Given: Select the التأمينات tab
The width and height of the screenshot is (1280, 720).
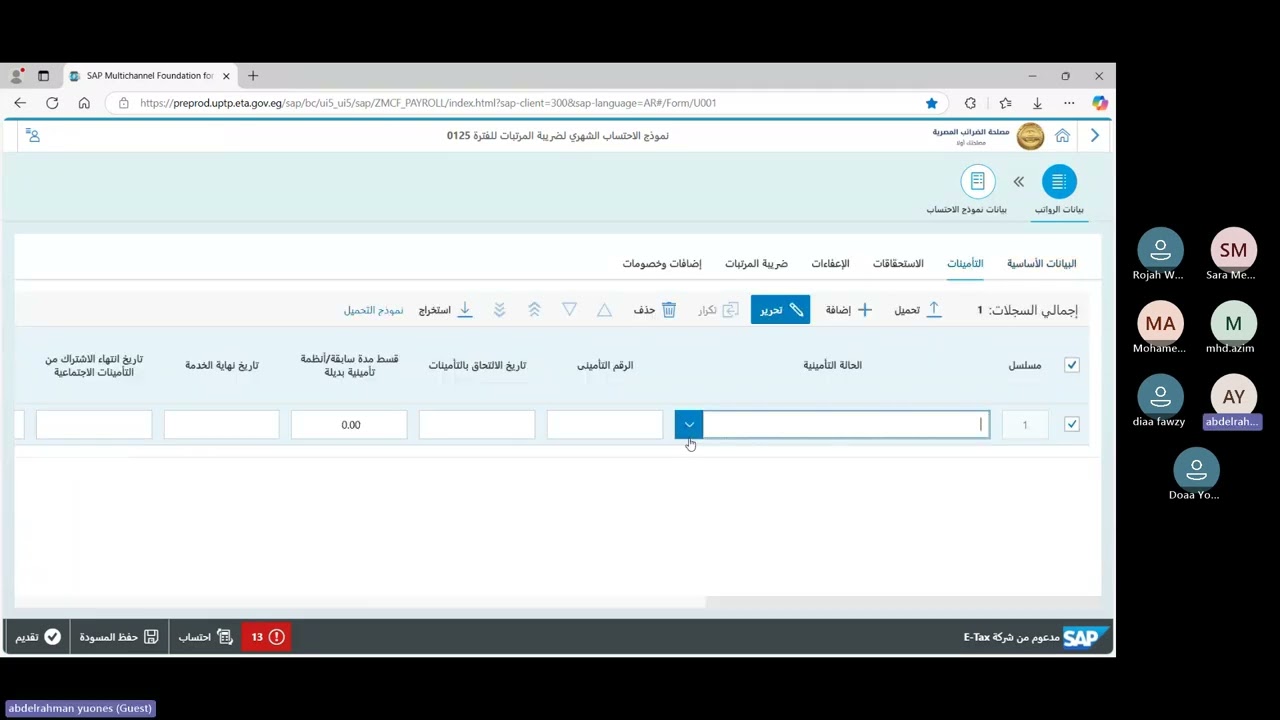Looking at the screenshot, I should pos(965,263).
